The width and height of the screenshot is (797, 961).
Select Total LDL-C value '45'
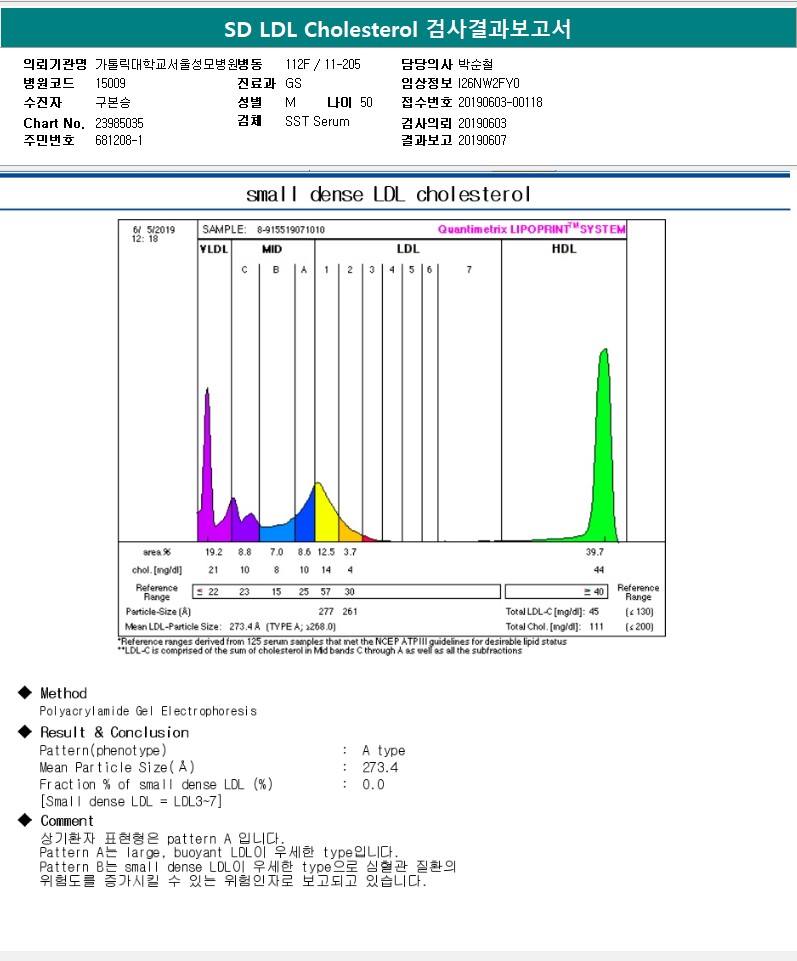594,612
